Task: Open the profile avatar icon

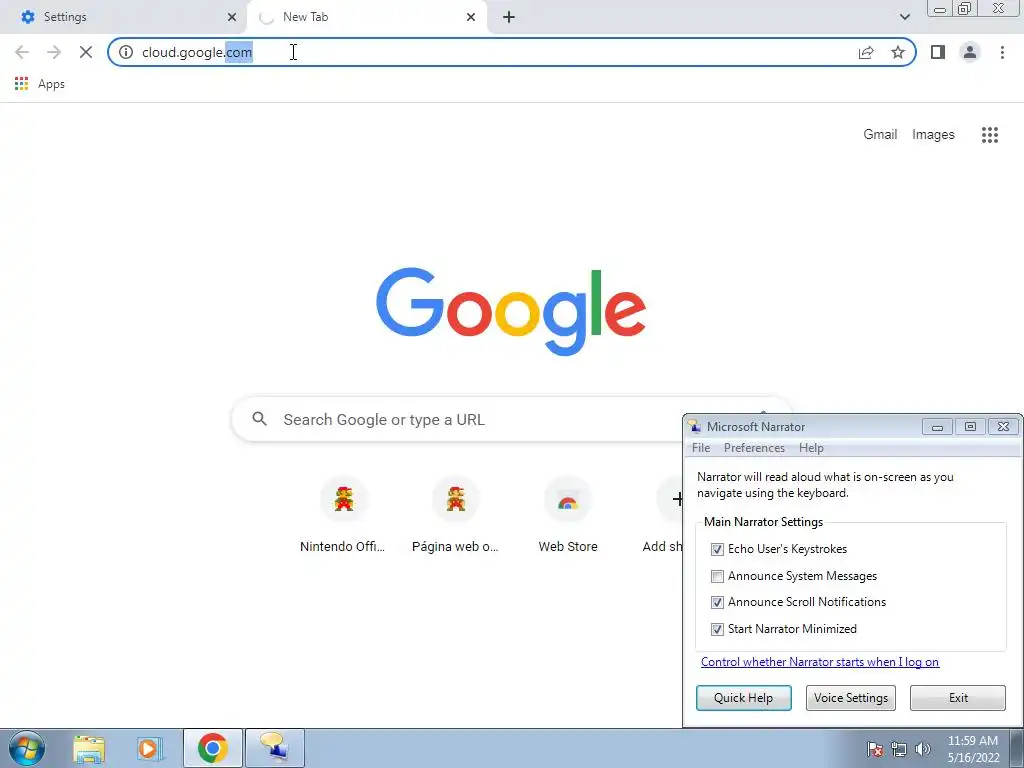Action: point(970,52)
